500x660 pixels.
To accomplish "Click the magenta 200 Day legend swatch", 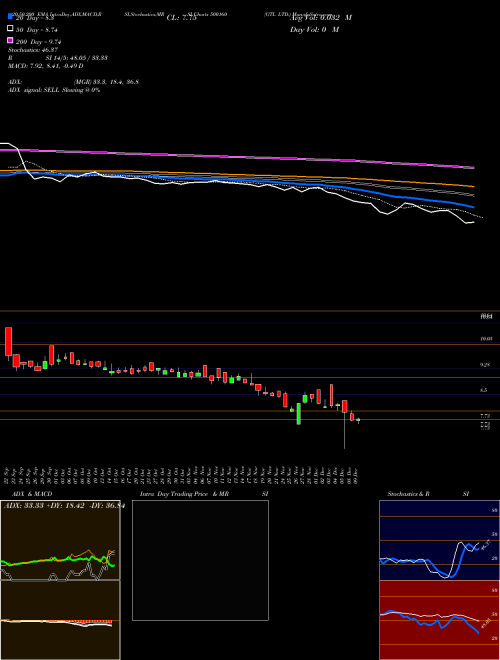I will coord(10,40).
